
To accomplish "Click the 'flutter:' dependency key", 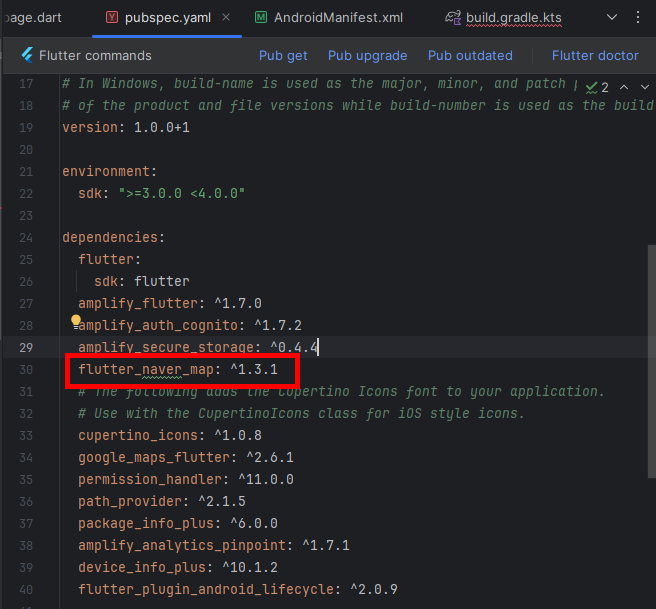I will click(x=110, y=259).
